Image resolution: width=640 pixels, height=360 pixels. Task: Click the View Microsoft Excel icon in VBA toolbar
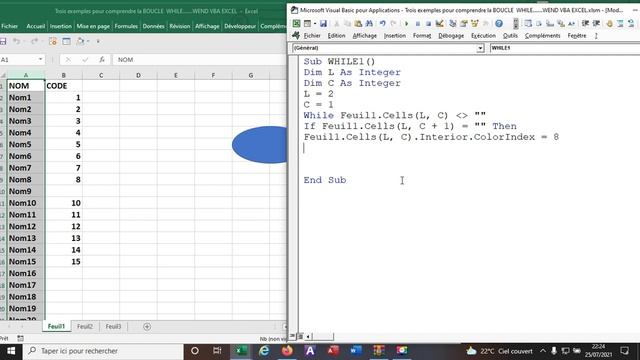[296, 24]
